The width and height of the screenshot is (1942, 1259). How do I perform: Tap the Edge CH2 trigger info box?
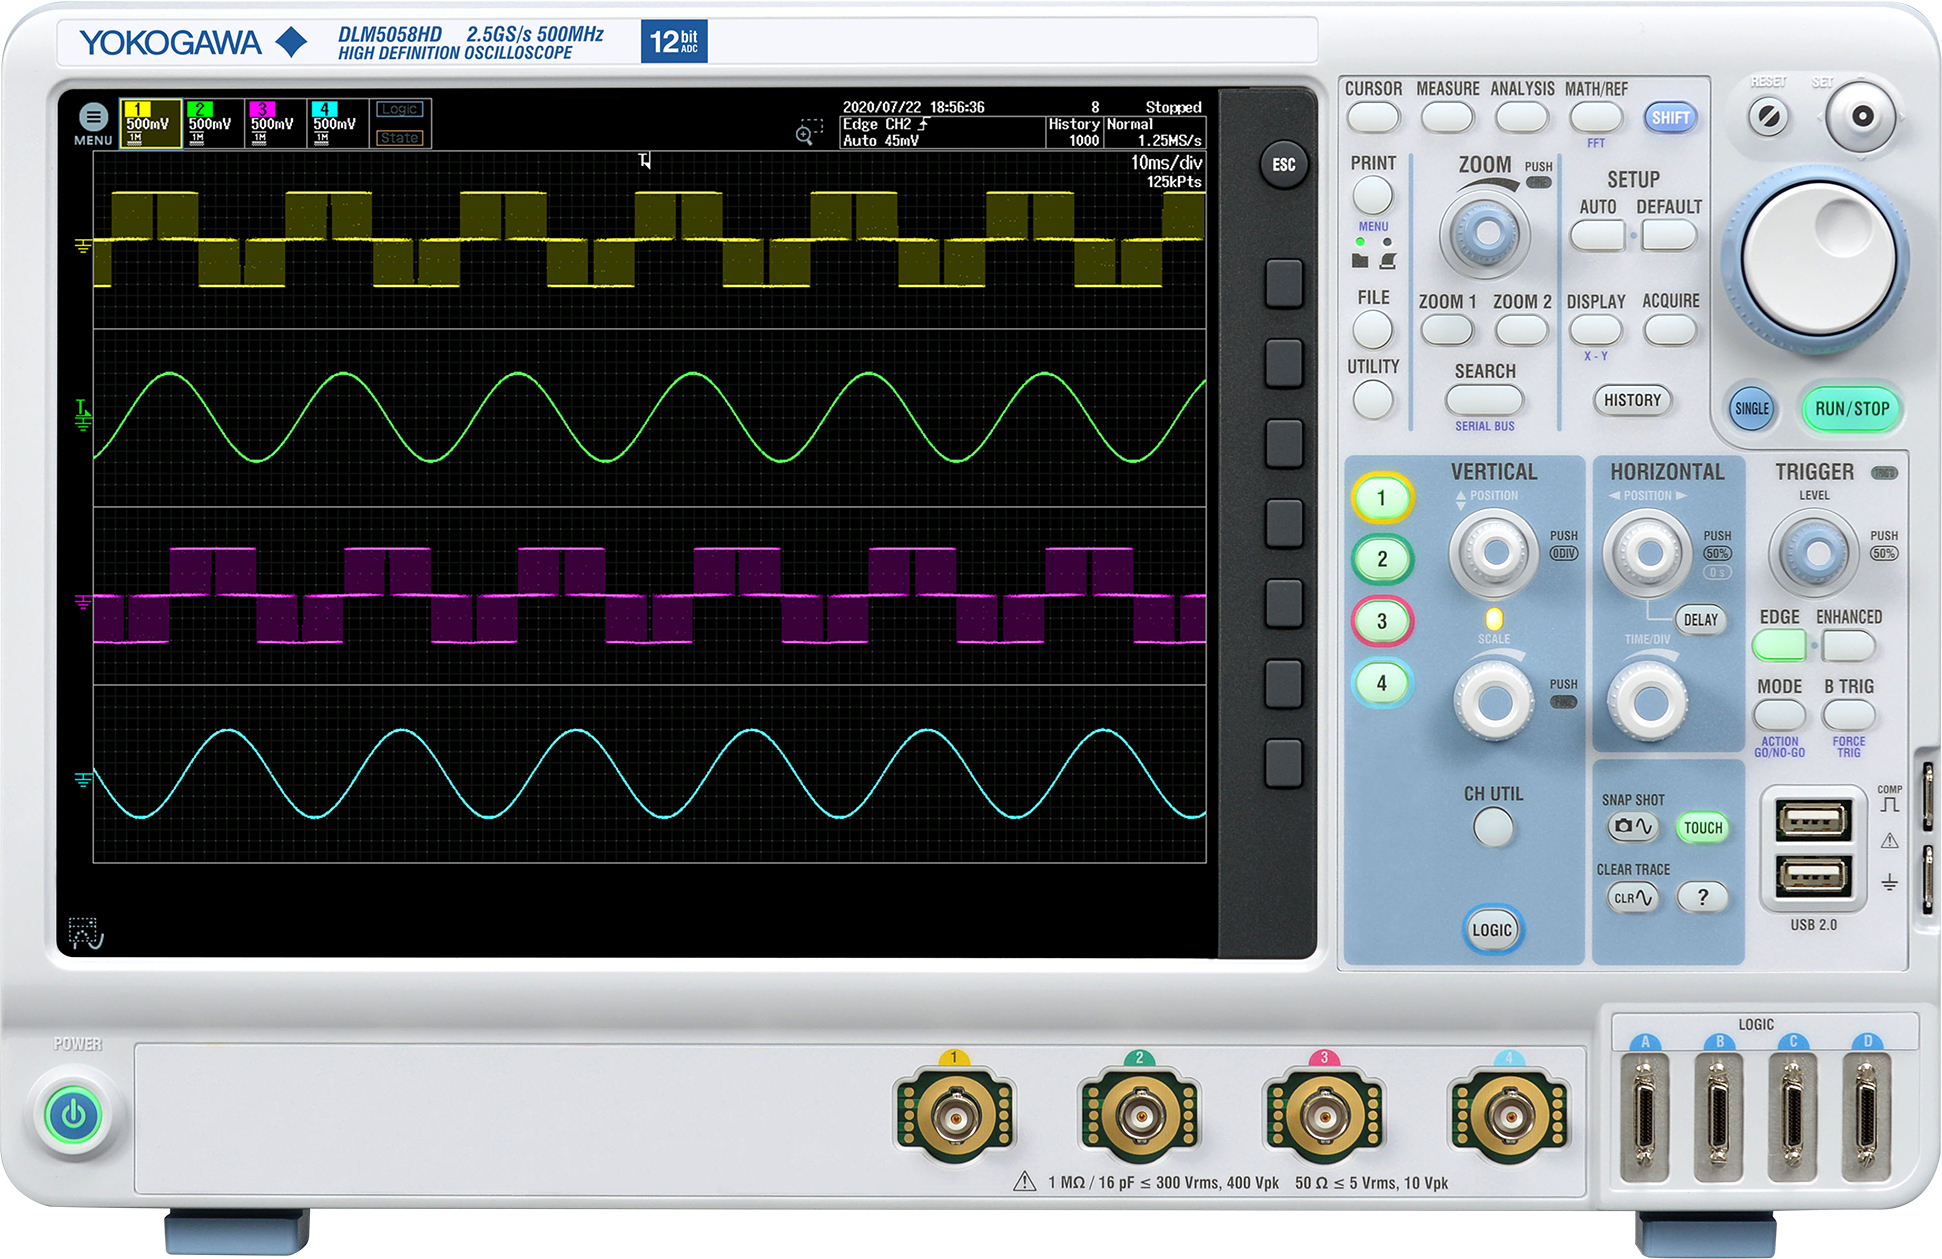942,133
